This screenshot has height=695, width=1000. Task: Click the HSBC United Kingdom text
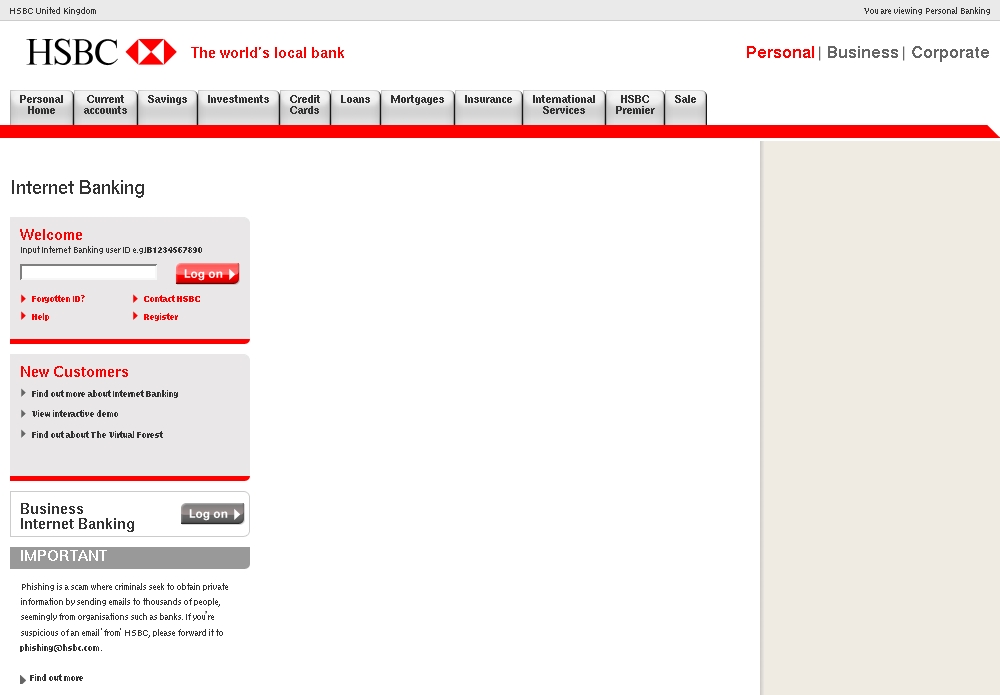(53, 11)
